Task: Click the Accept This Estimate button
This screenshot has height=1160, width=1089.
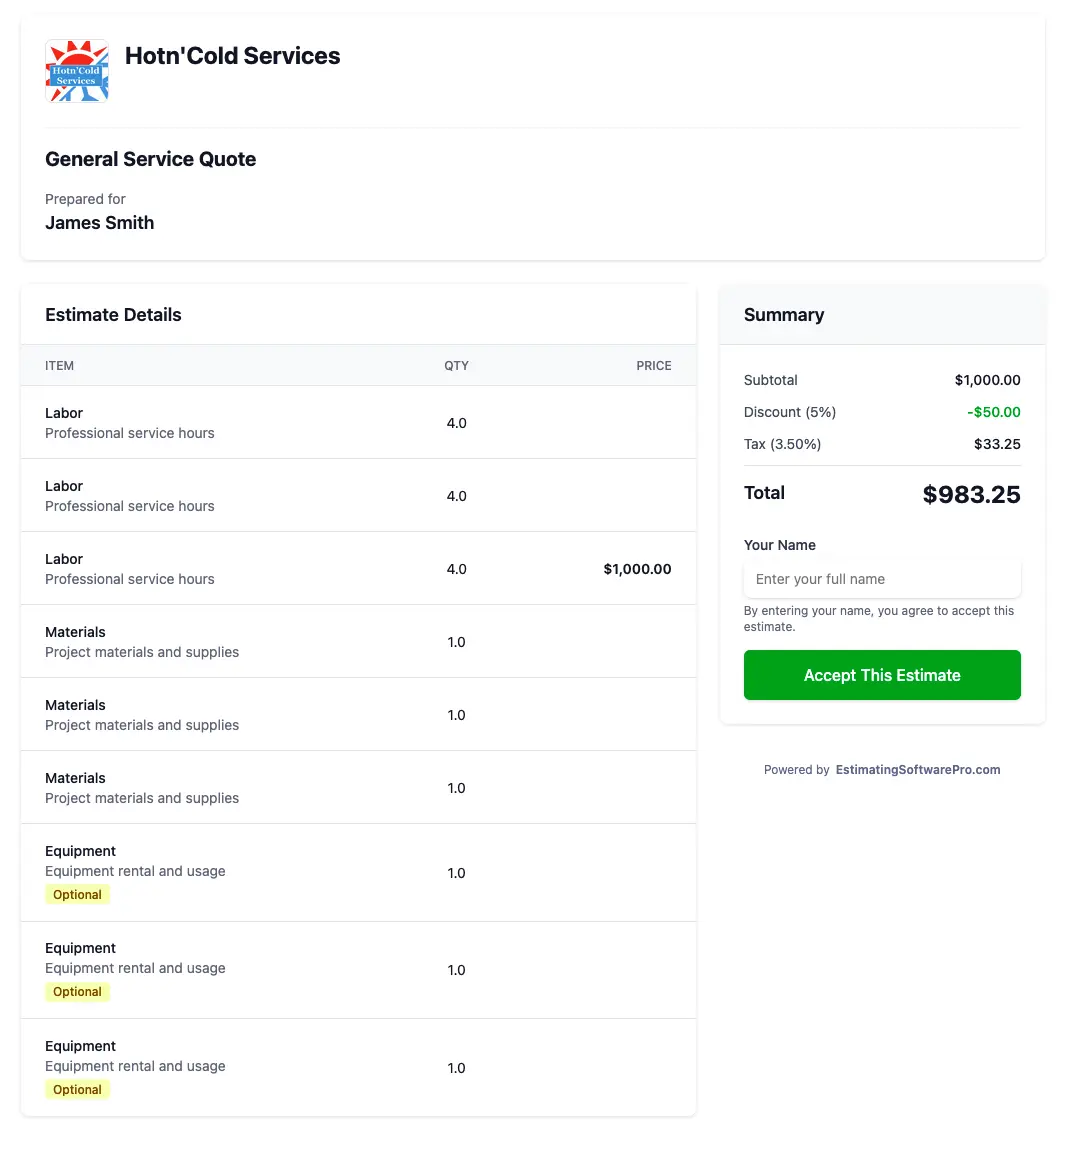Action: click(x=881, y=675)
